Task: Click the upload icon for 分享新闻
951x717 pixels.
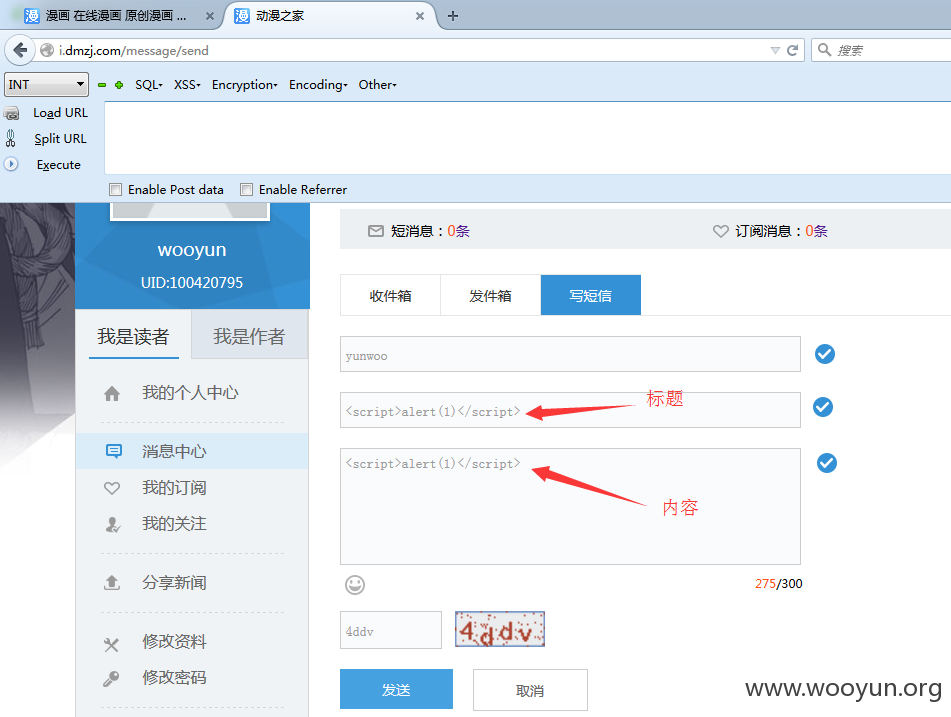Action: [x=112, y=583]
